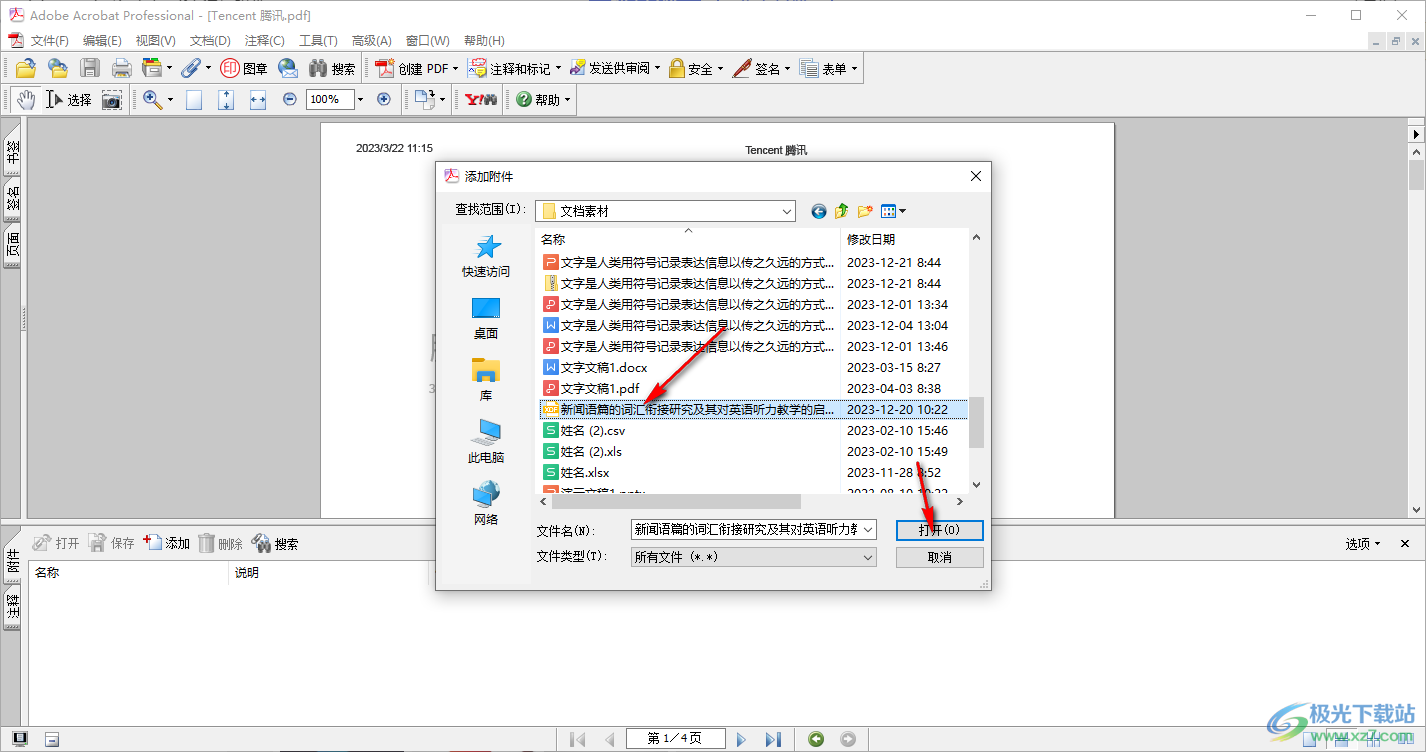Open the 编辑(E) menu
Screen dimensions: 1426x752
click(x=102, y=41)
